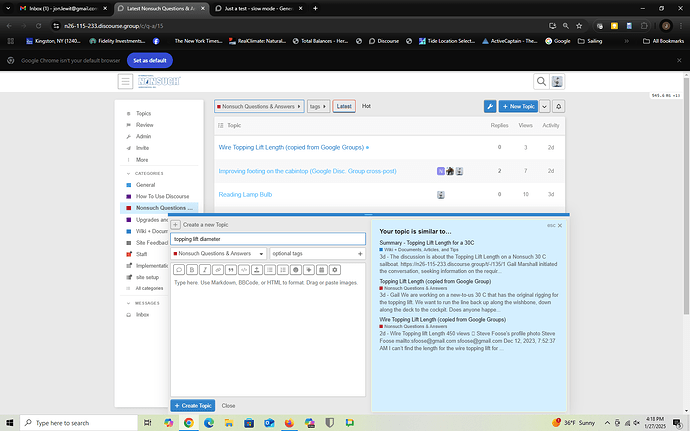Expand the tags filter dropdown

click(319, 106)
